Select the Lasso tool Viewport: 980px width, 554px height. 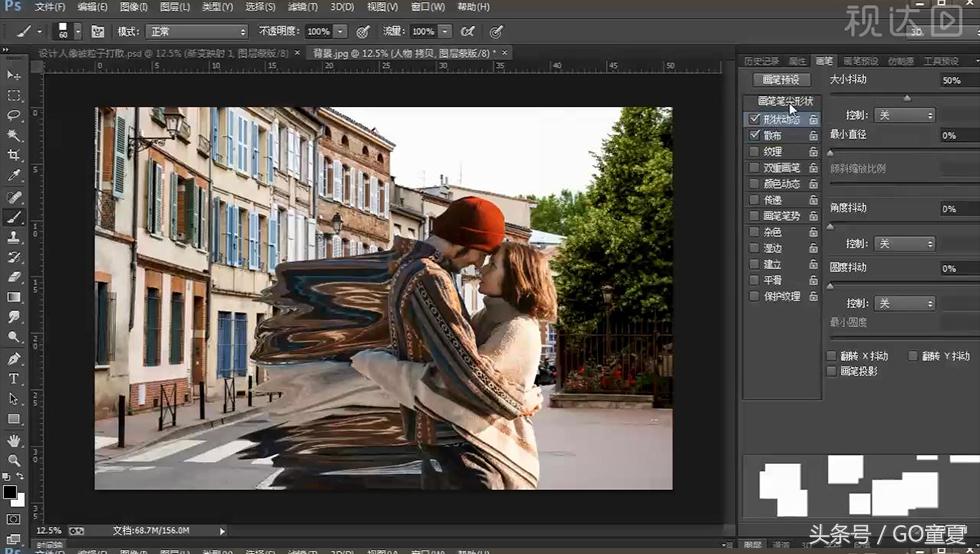14,115
